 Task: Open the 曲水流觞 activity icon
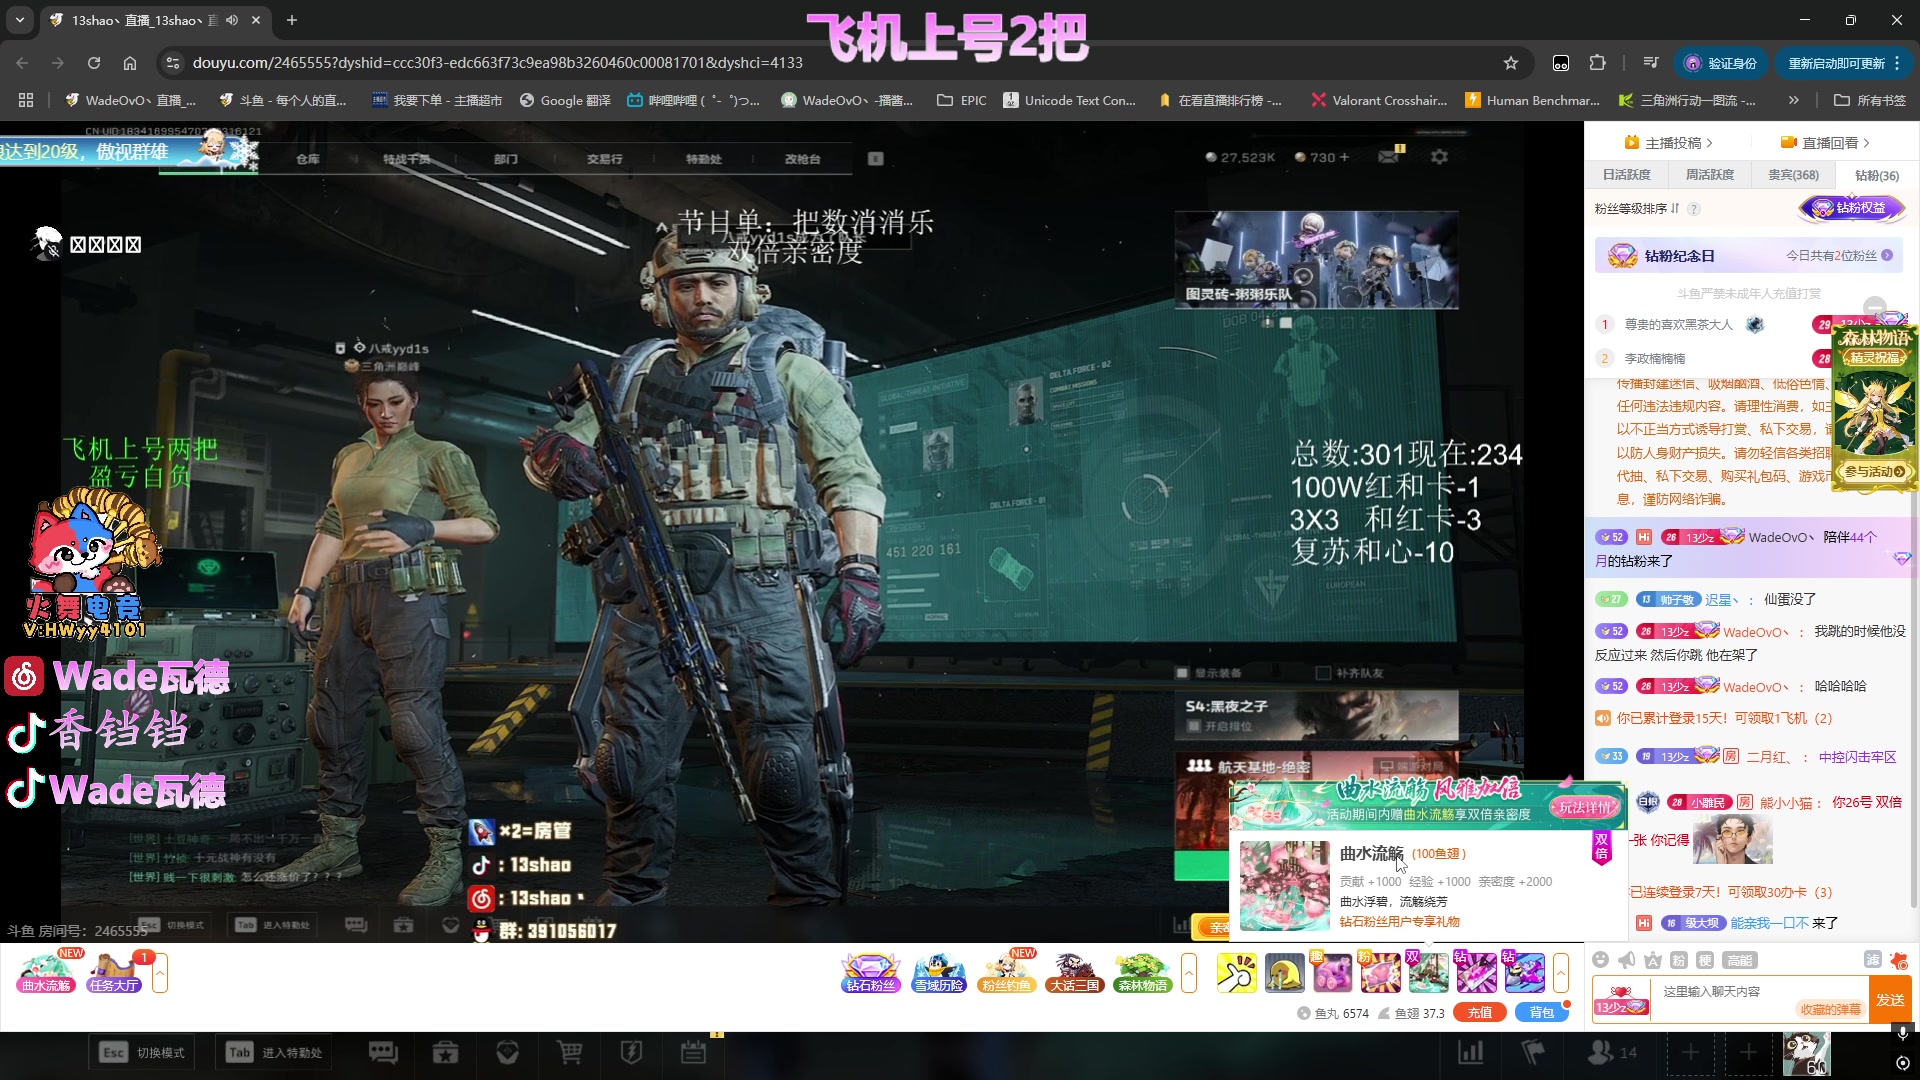(x=46, y=972)
